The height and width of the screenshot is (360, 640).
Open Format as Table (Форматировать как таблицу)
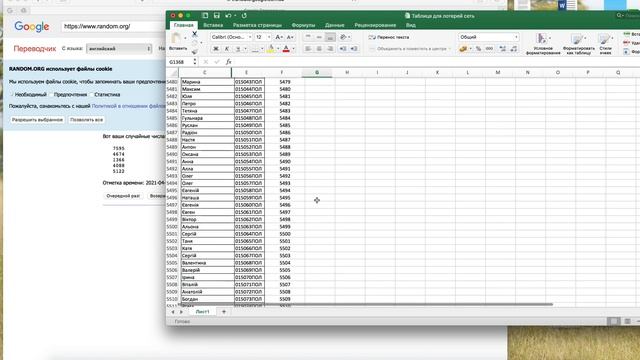pyautogui.click(x=578, y=44)
